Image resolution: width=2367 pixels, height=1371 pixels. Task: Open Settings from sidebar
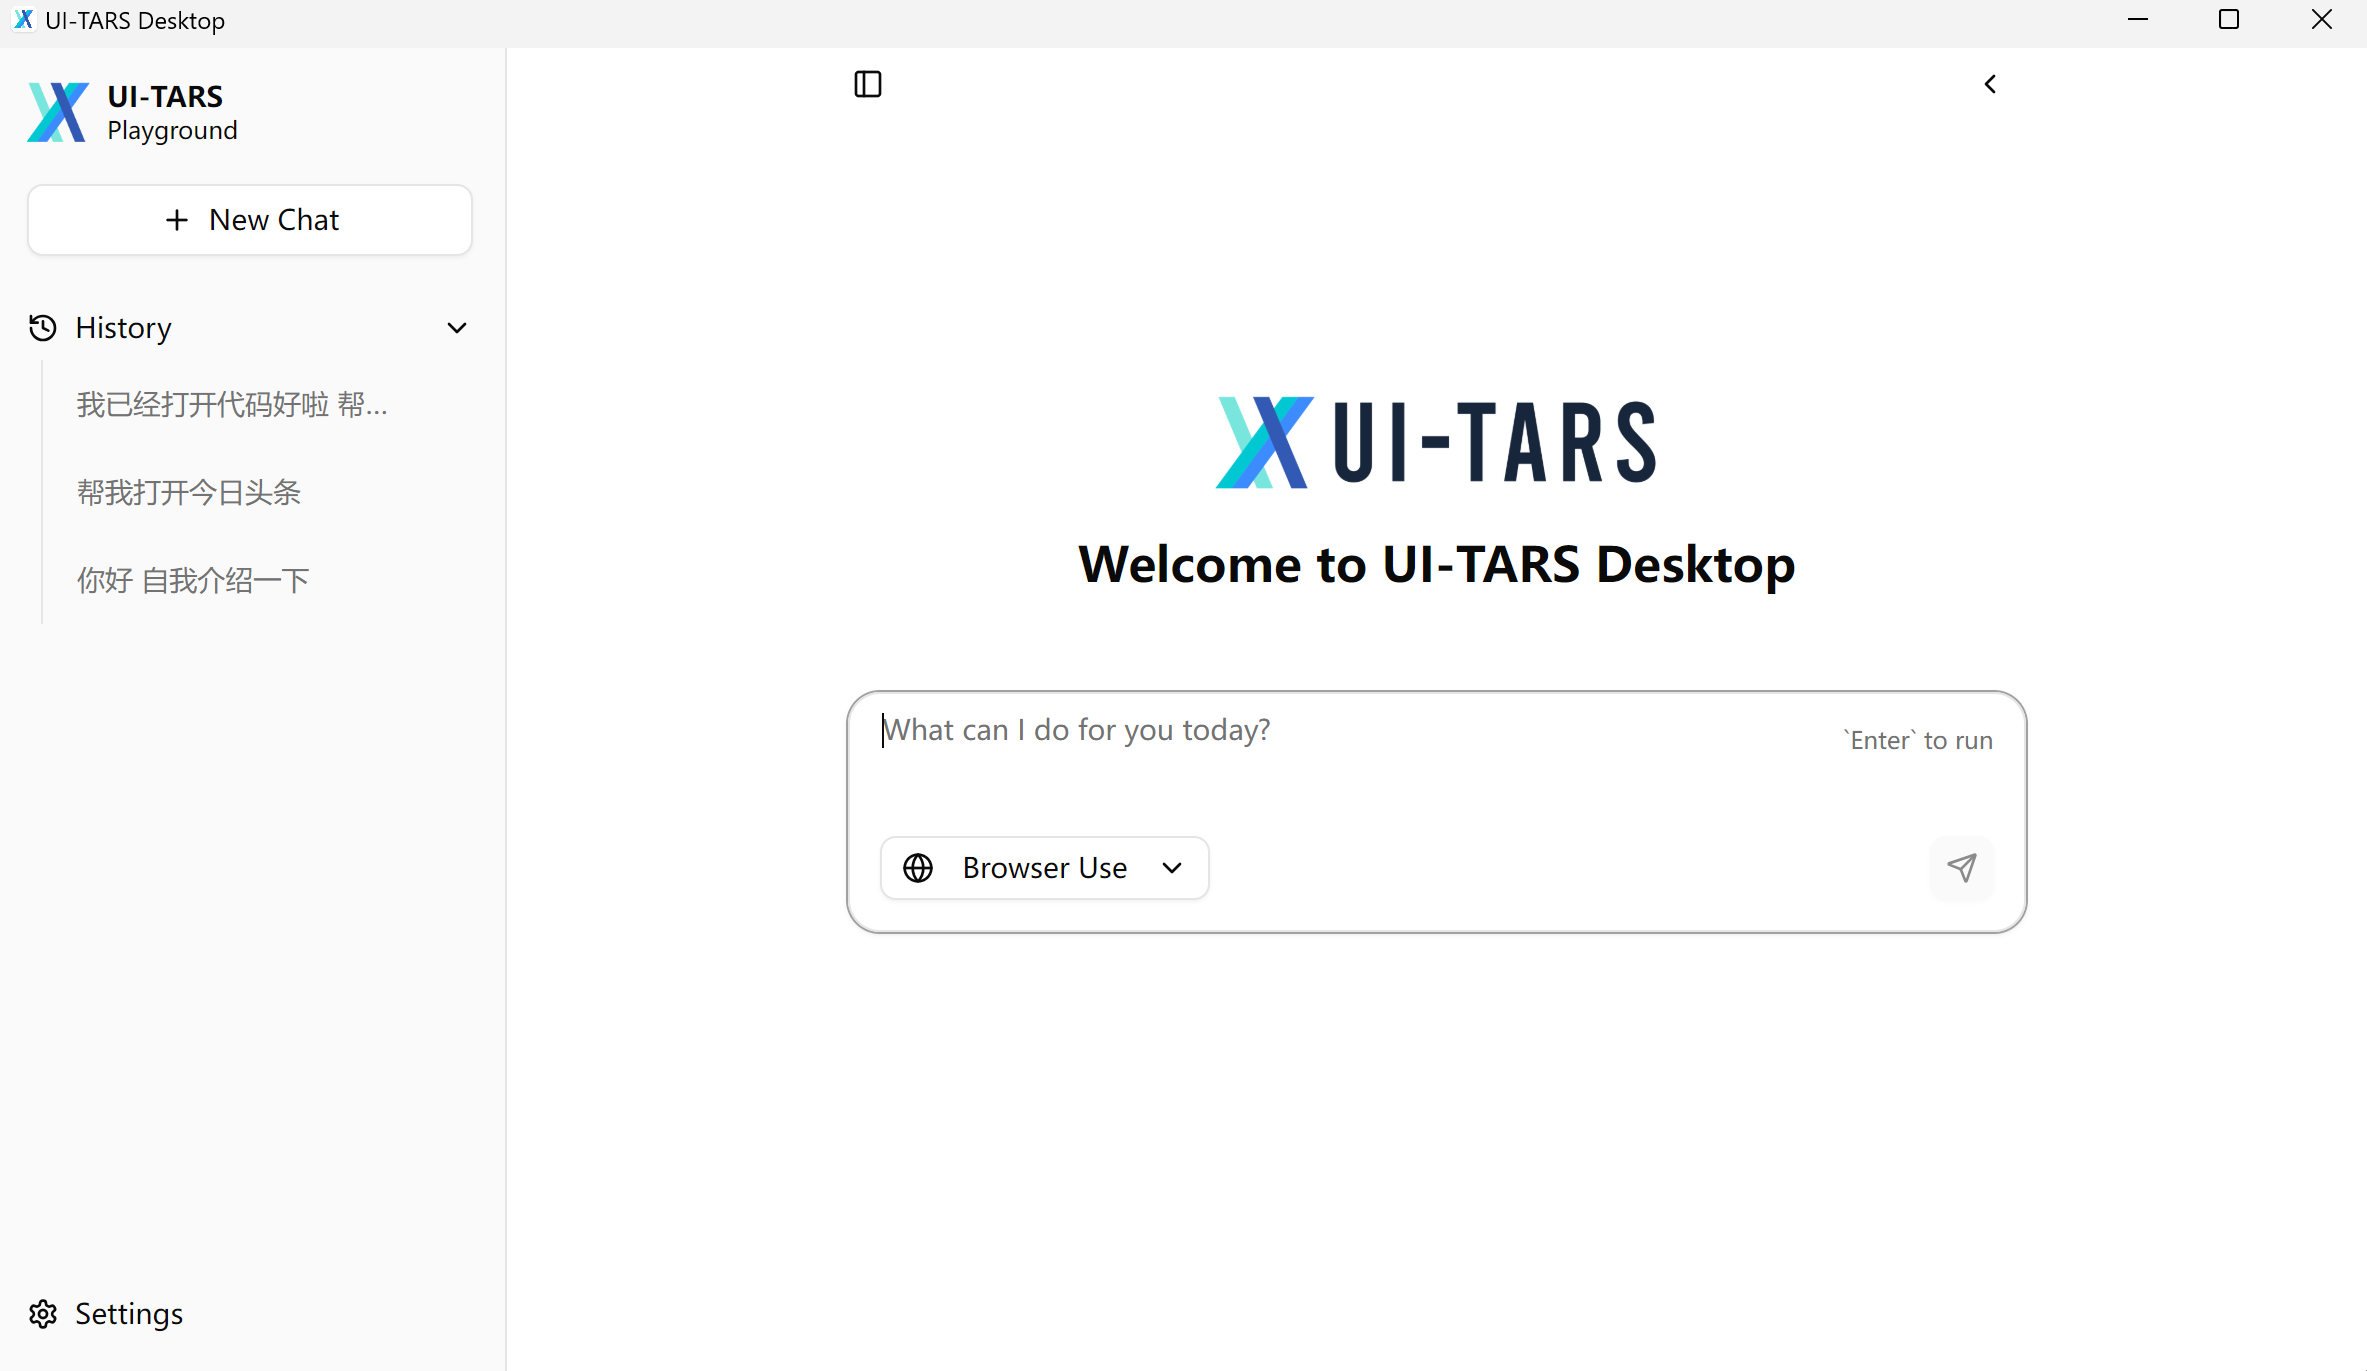click(128, 1313)
